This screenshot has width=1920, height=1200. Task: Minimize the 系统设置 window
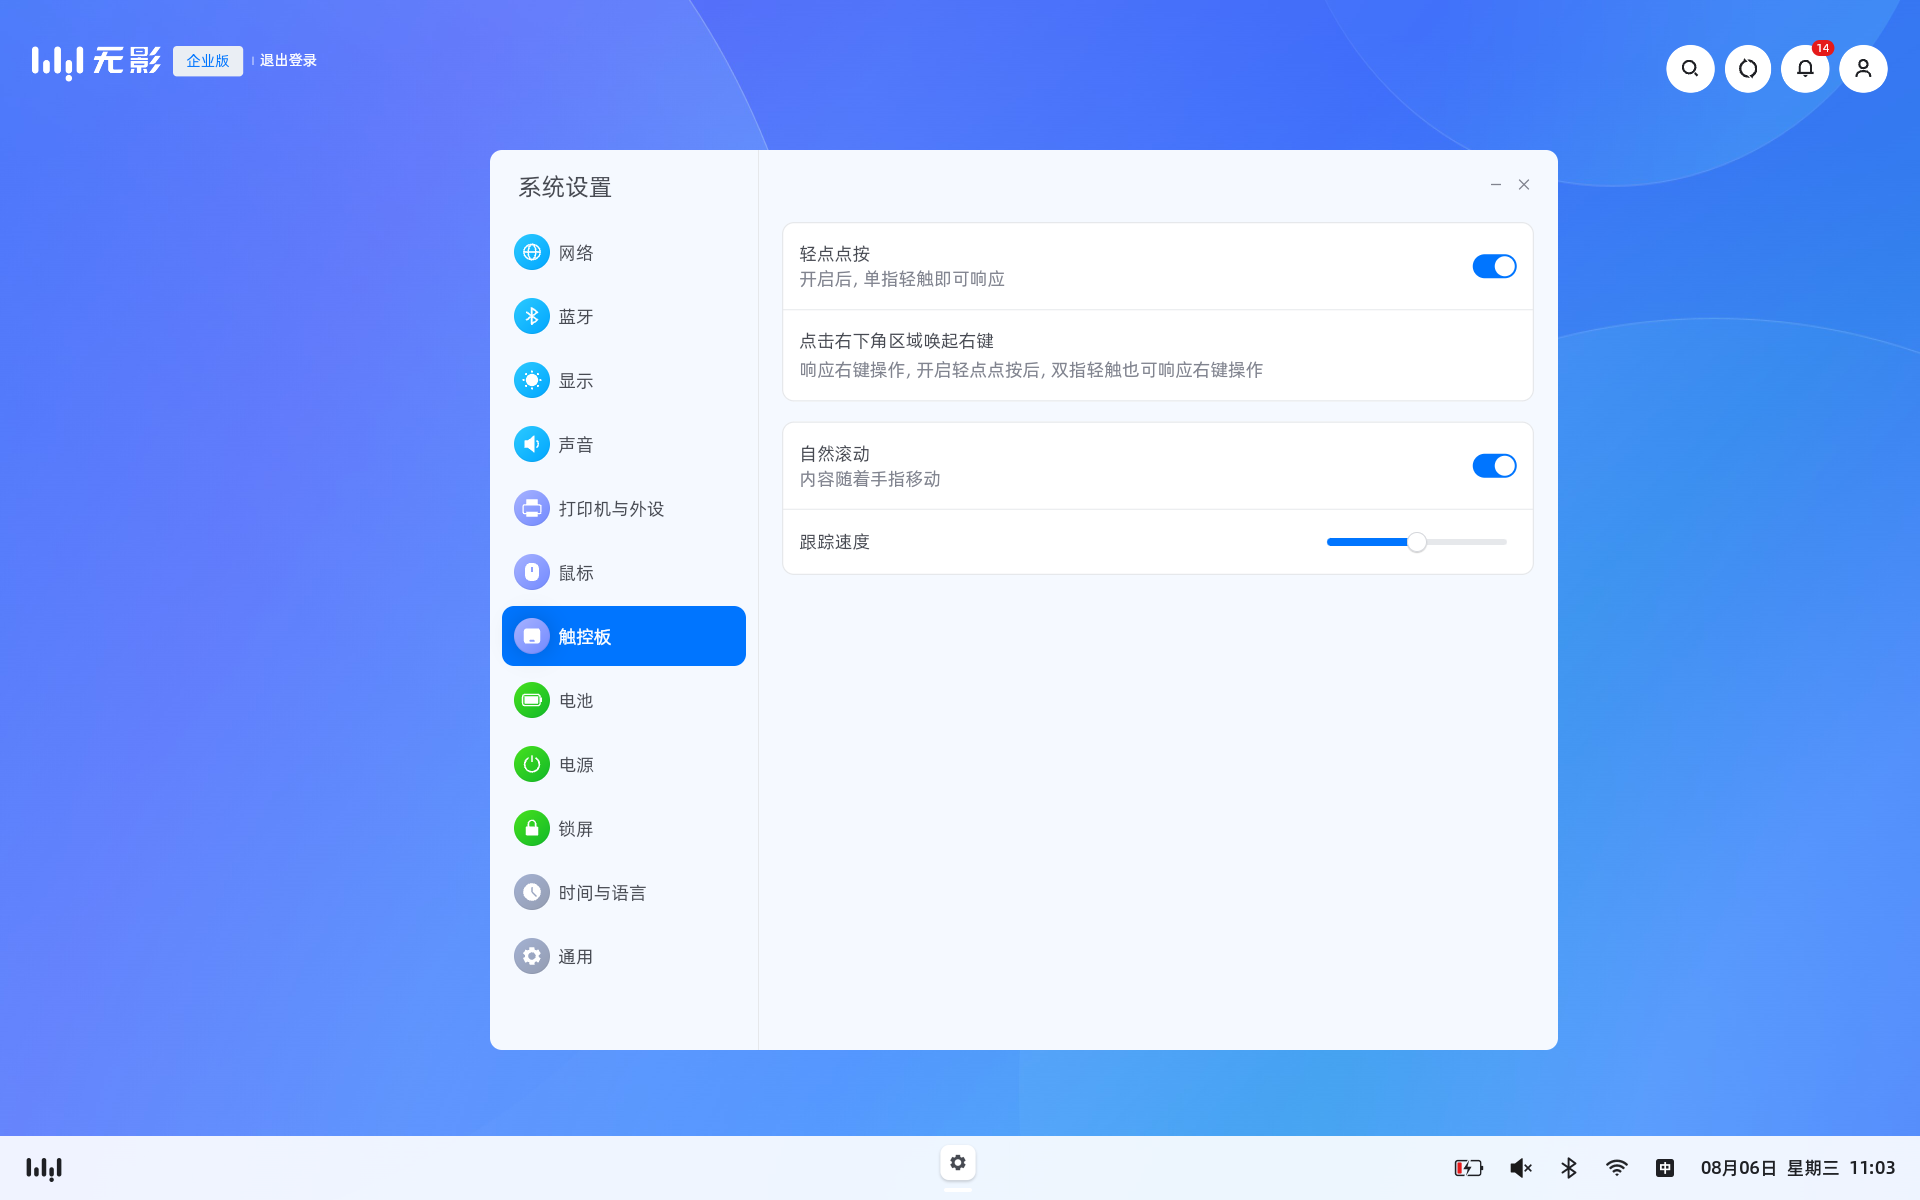pyautogui.click(x=1496, y=185)
